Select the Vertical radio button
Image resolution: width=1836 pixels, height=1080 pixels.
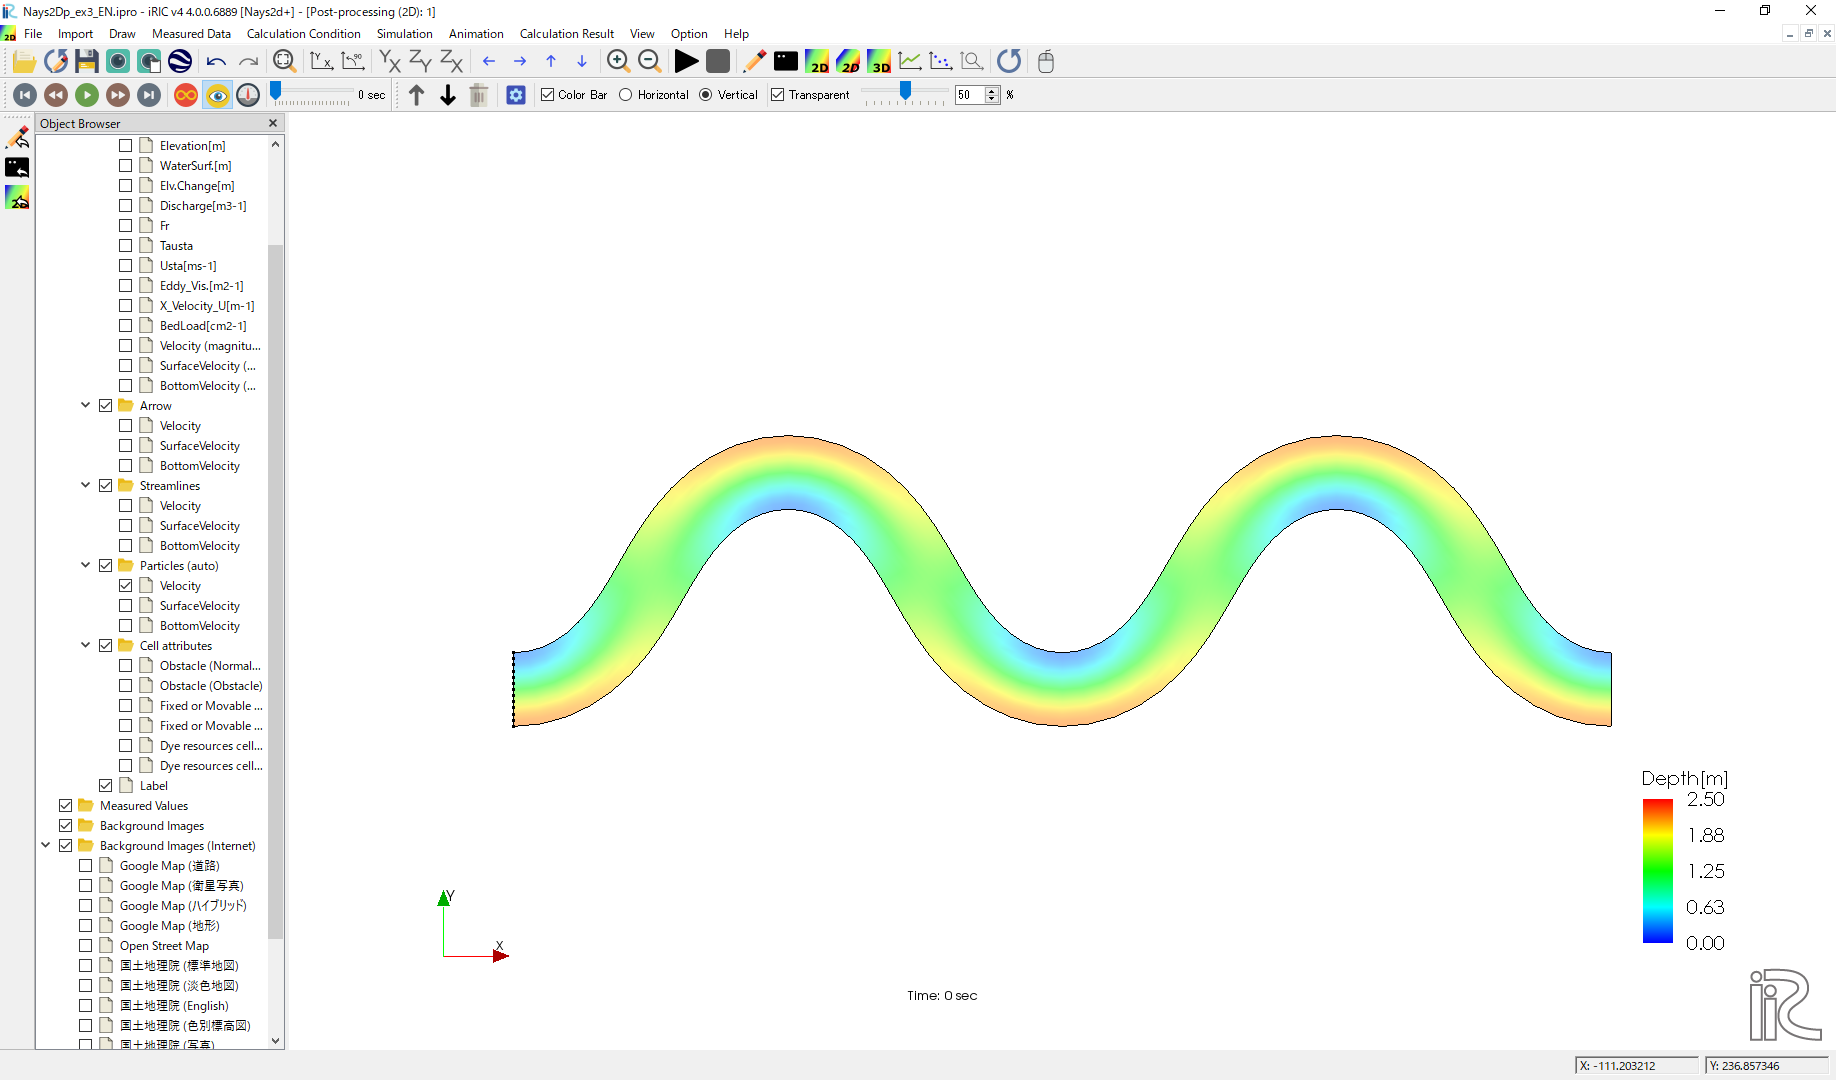(x=706, y=95)
